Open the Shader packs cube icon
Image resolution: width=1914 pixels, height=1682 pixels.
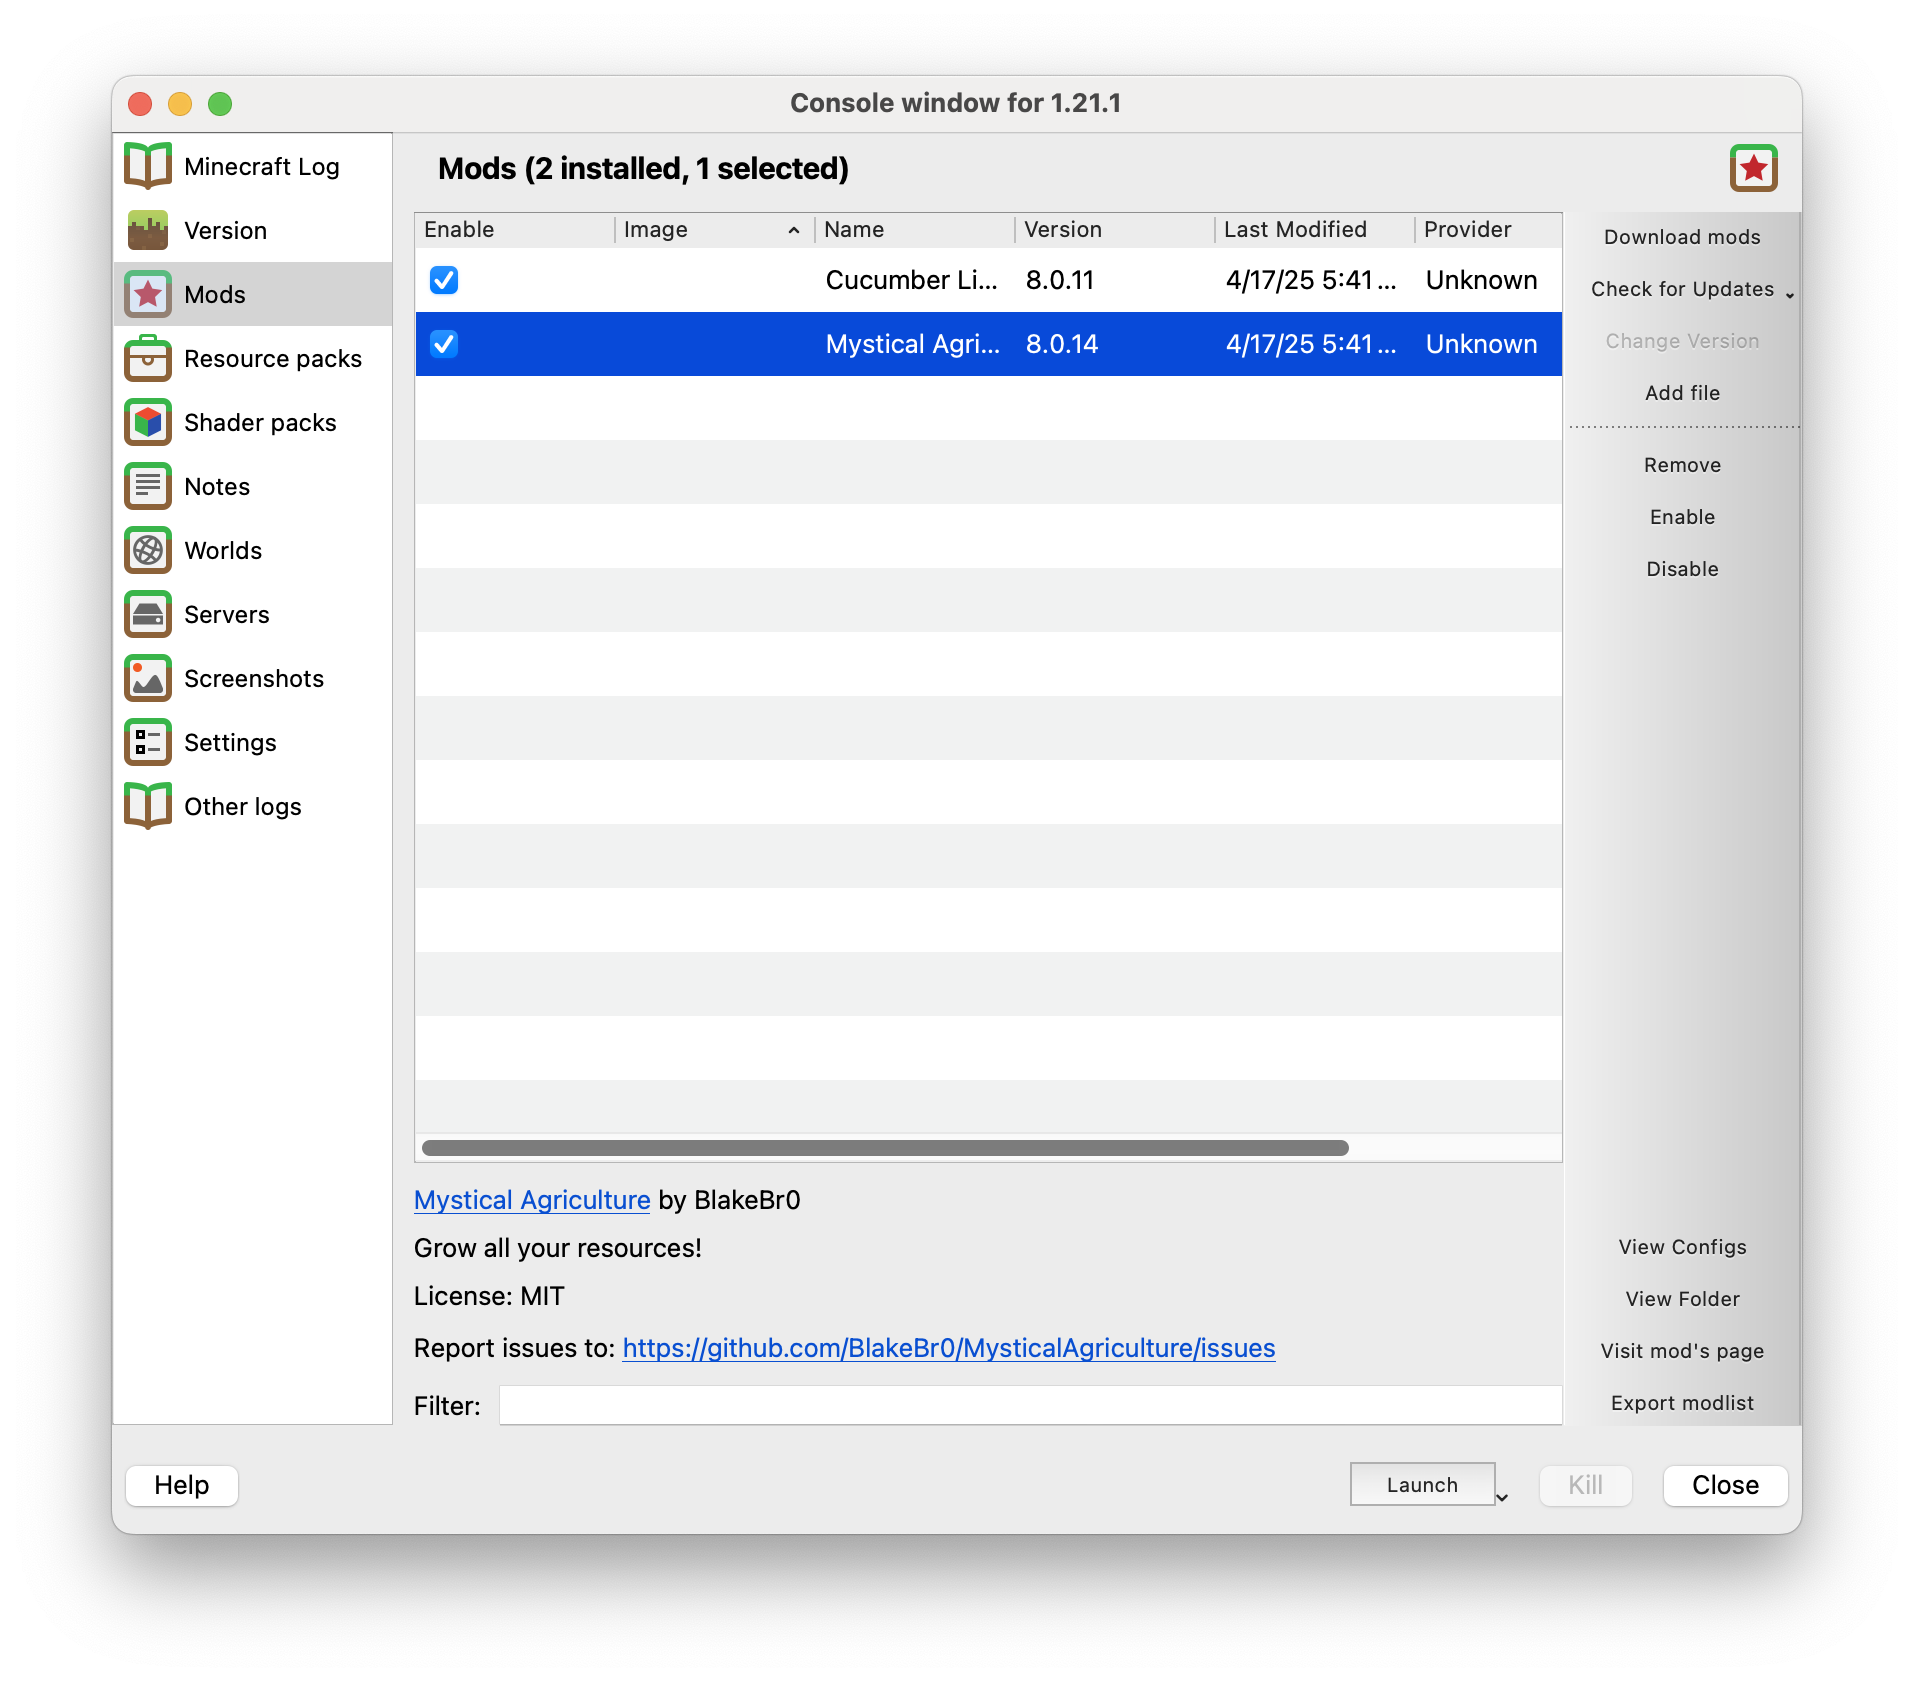(x=148, y=422)
